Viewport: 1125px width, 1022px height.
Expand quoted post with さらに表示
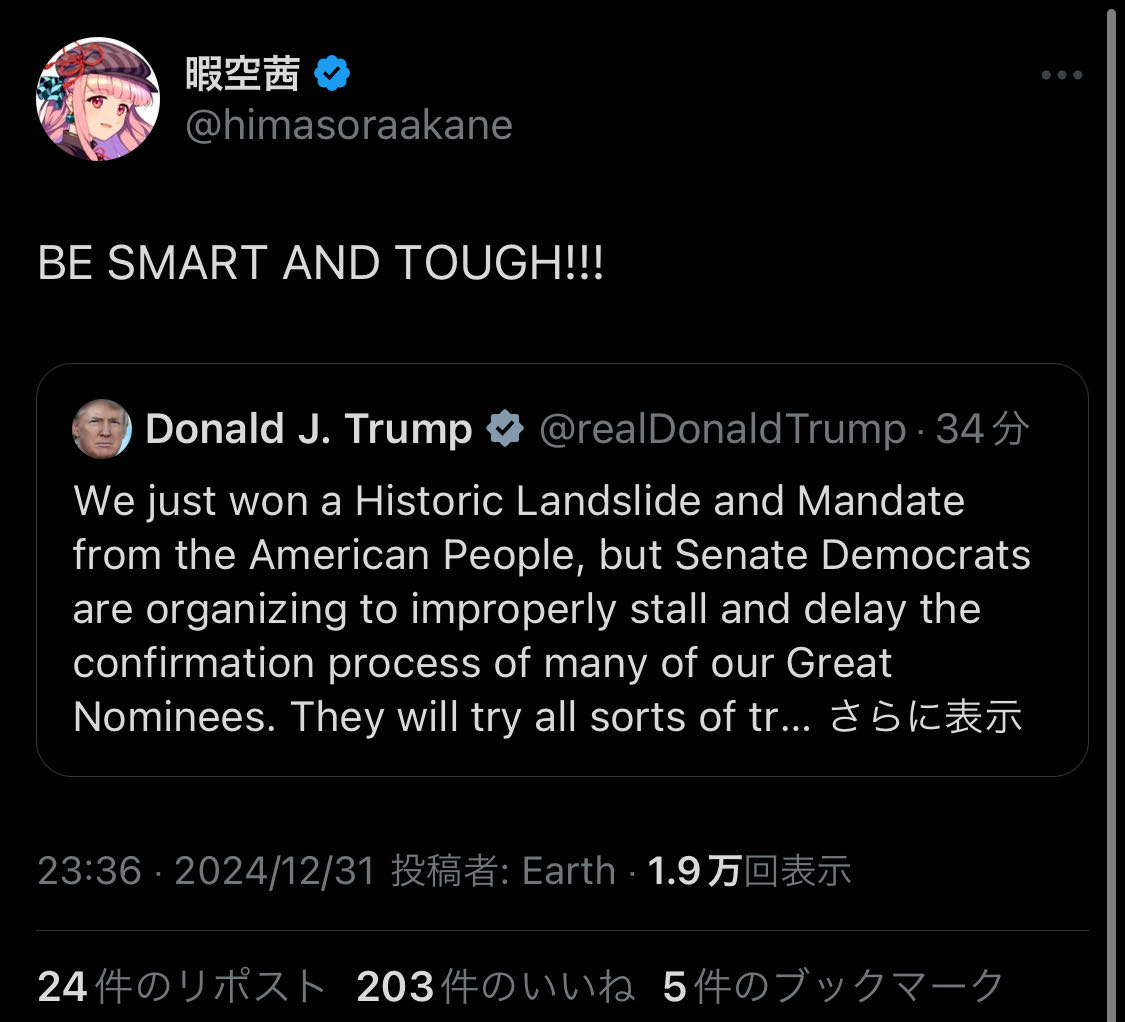926,716
